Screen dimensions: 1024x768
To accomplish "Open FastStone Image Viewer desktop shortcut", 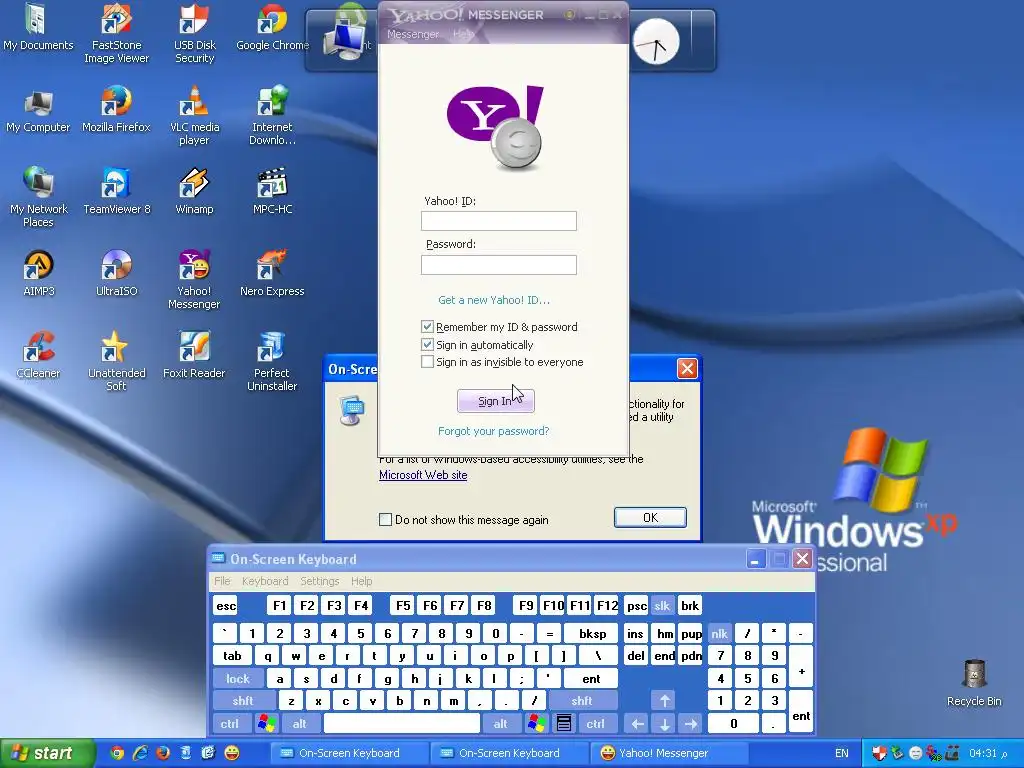I will pyautogui.click(x=116, y=33).
